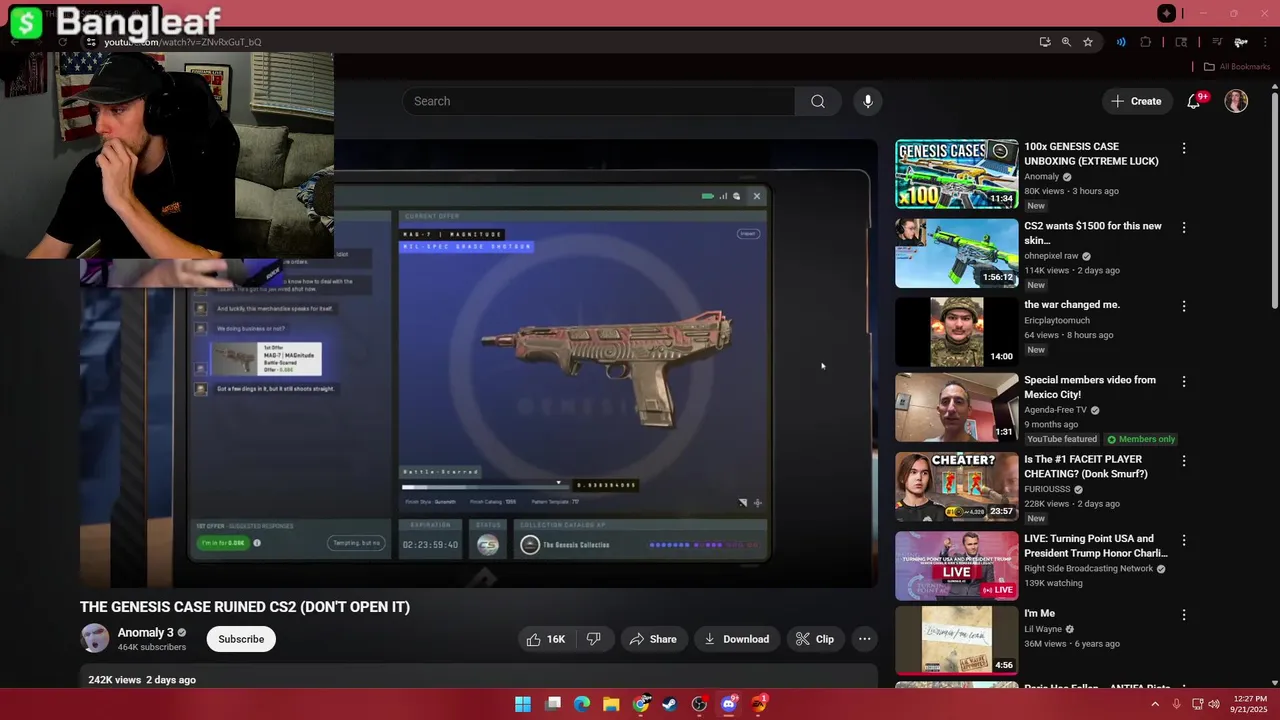Open the war changed me video title
The image size is (1280, 720).
click(x=1072, y=304)
